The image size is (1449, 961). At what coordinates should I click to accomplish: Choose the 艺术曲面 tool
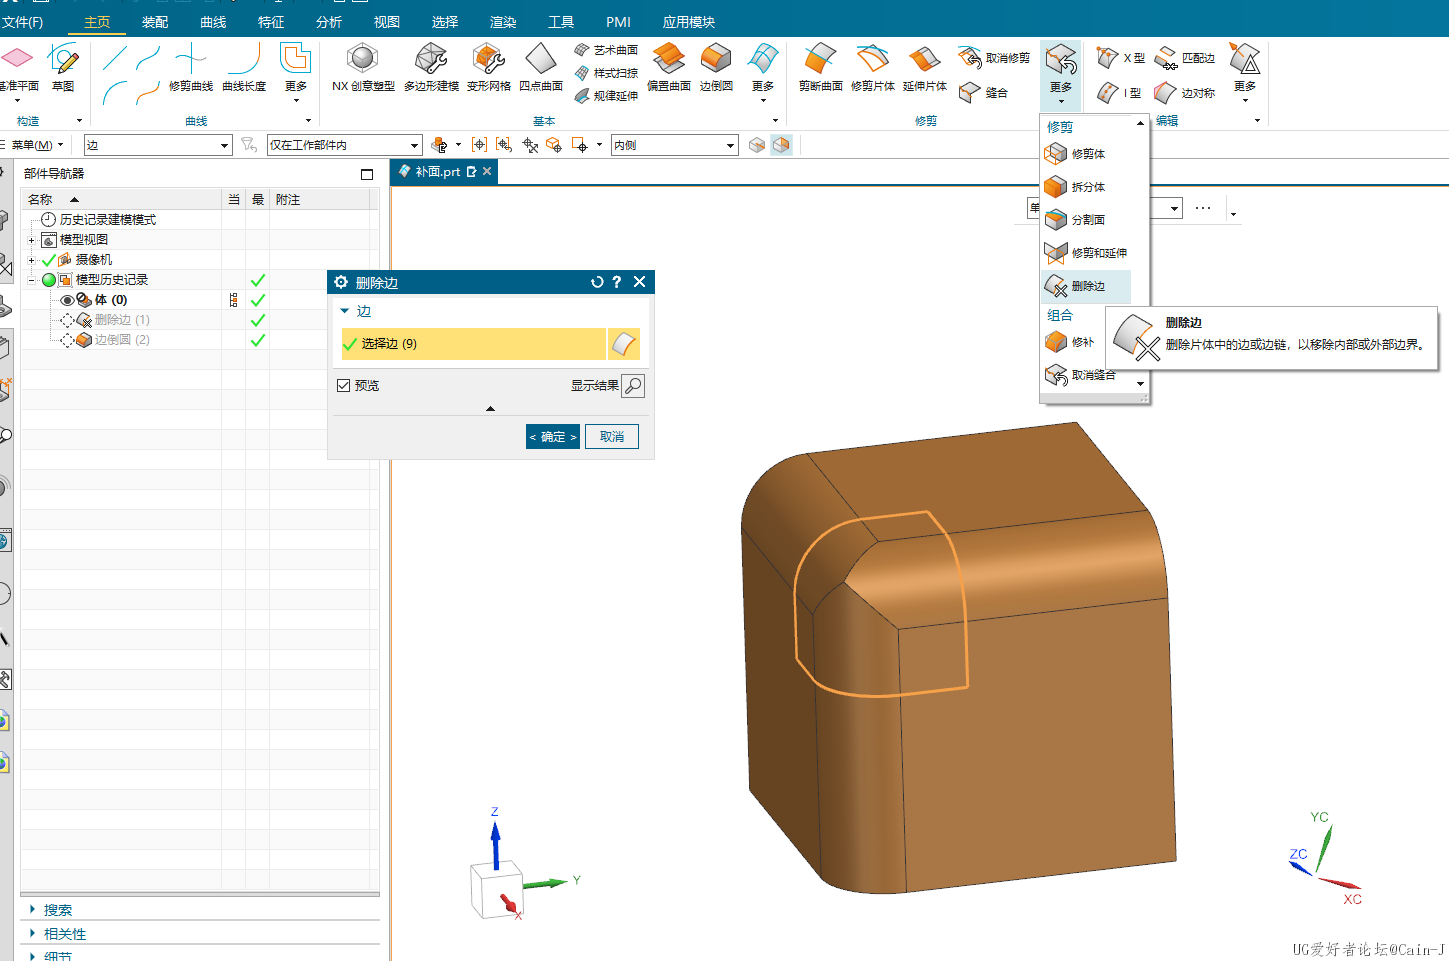[x=606, y=49]
